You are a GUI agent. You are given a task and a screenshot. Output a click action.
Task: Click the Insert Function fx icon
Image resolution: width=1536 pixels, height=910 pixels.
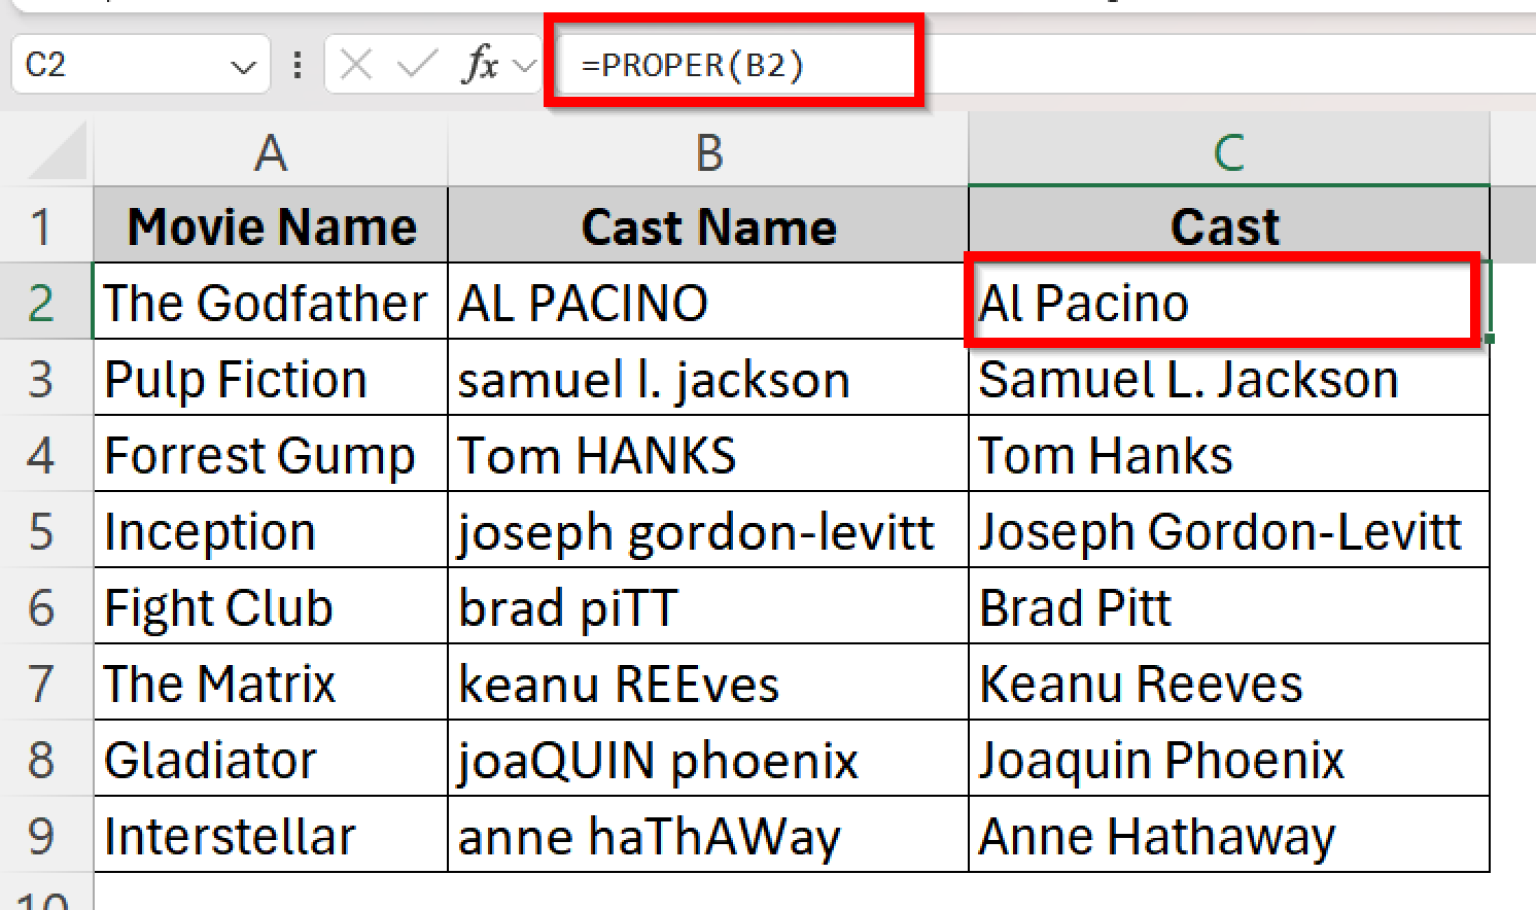(480, 65)
